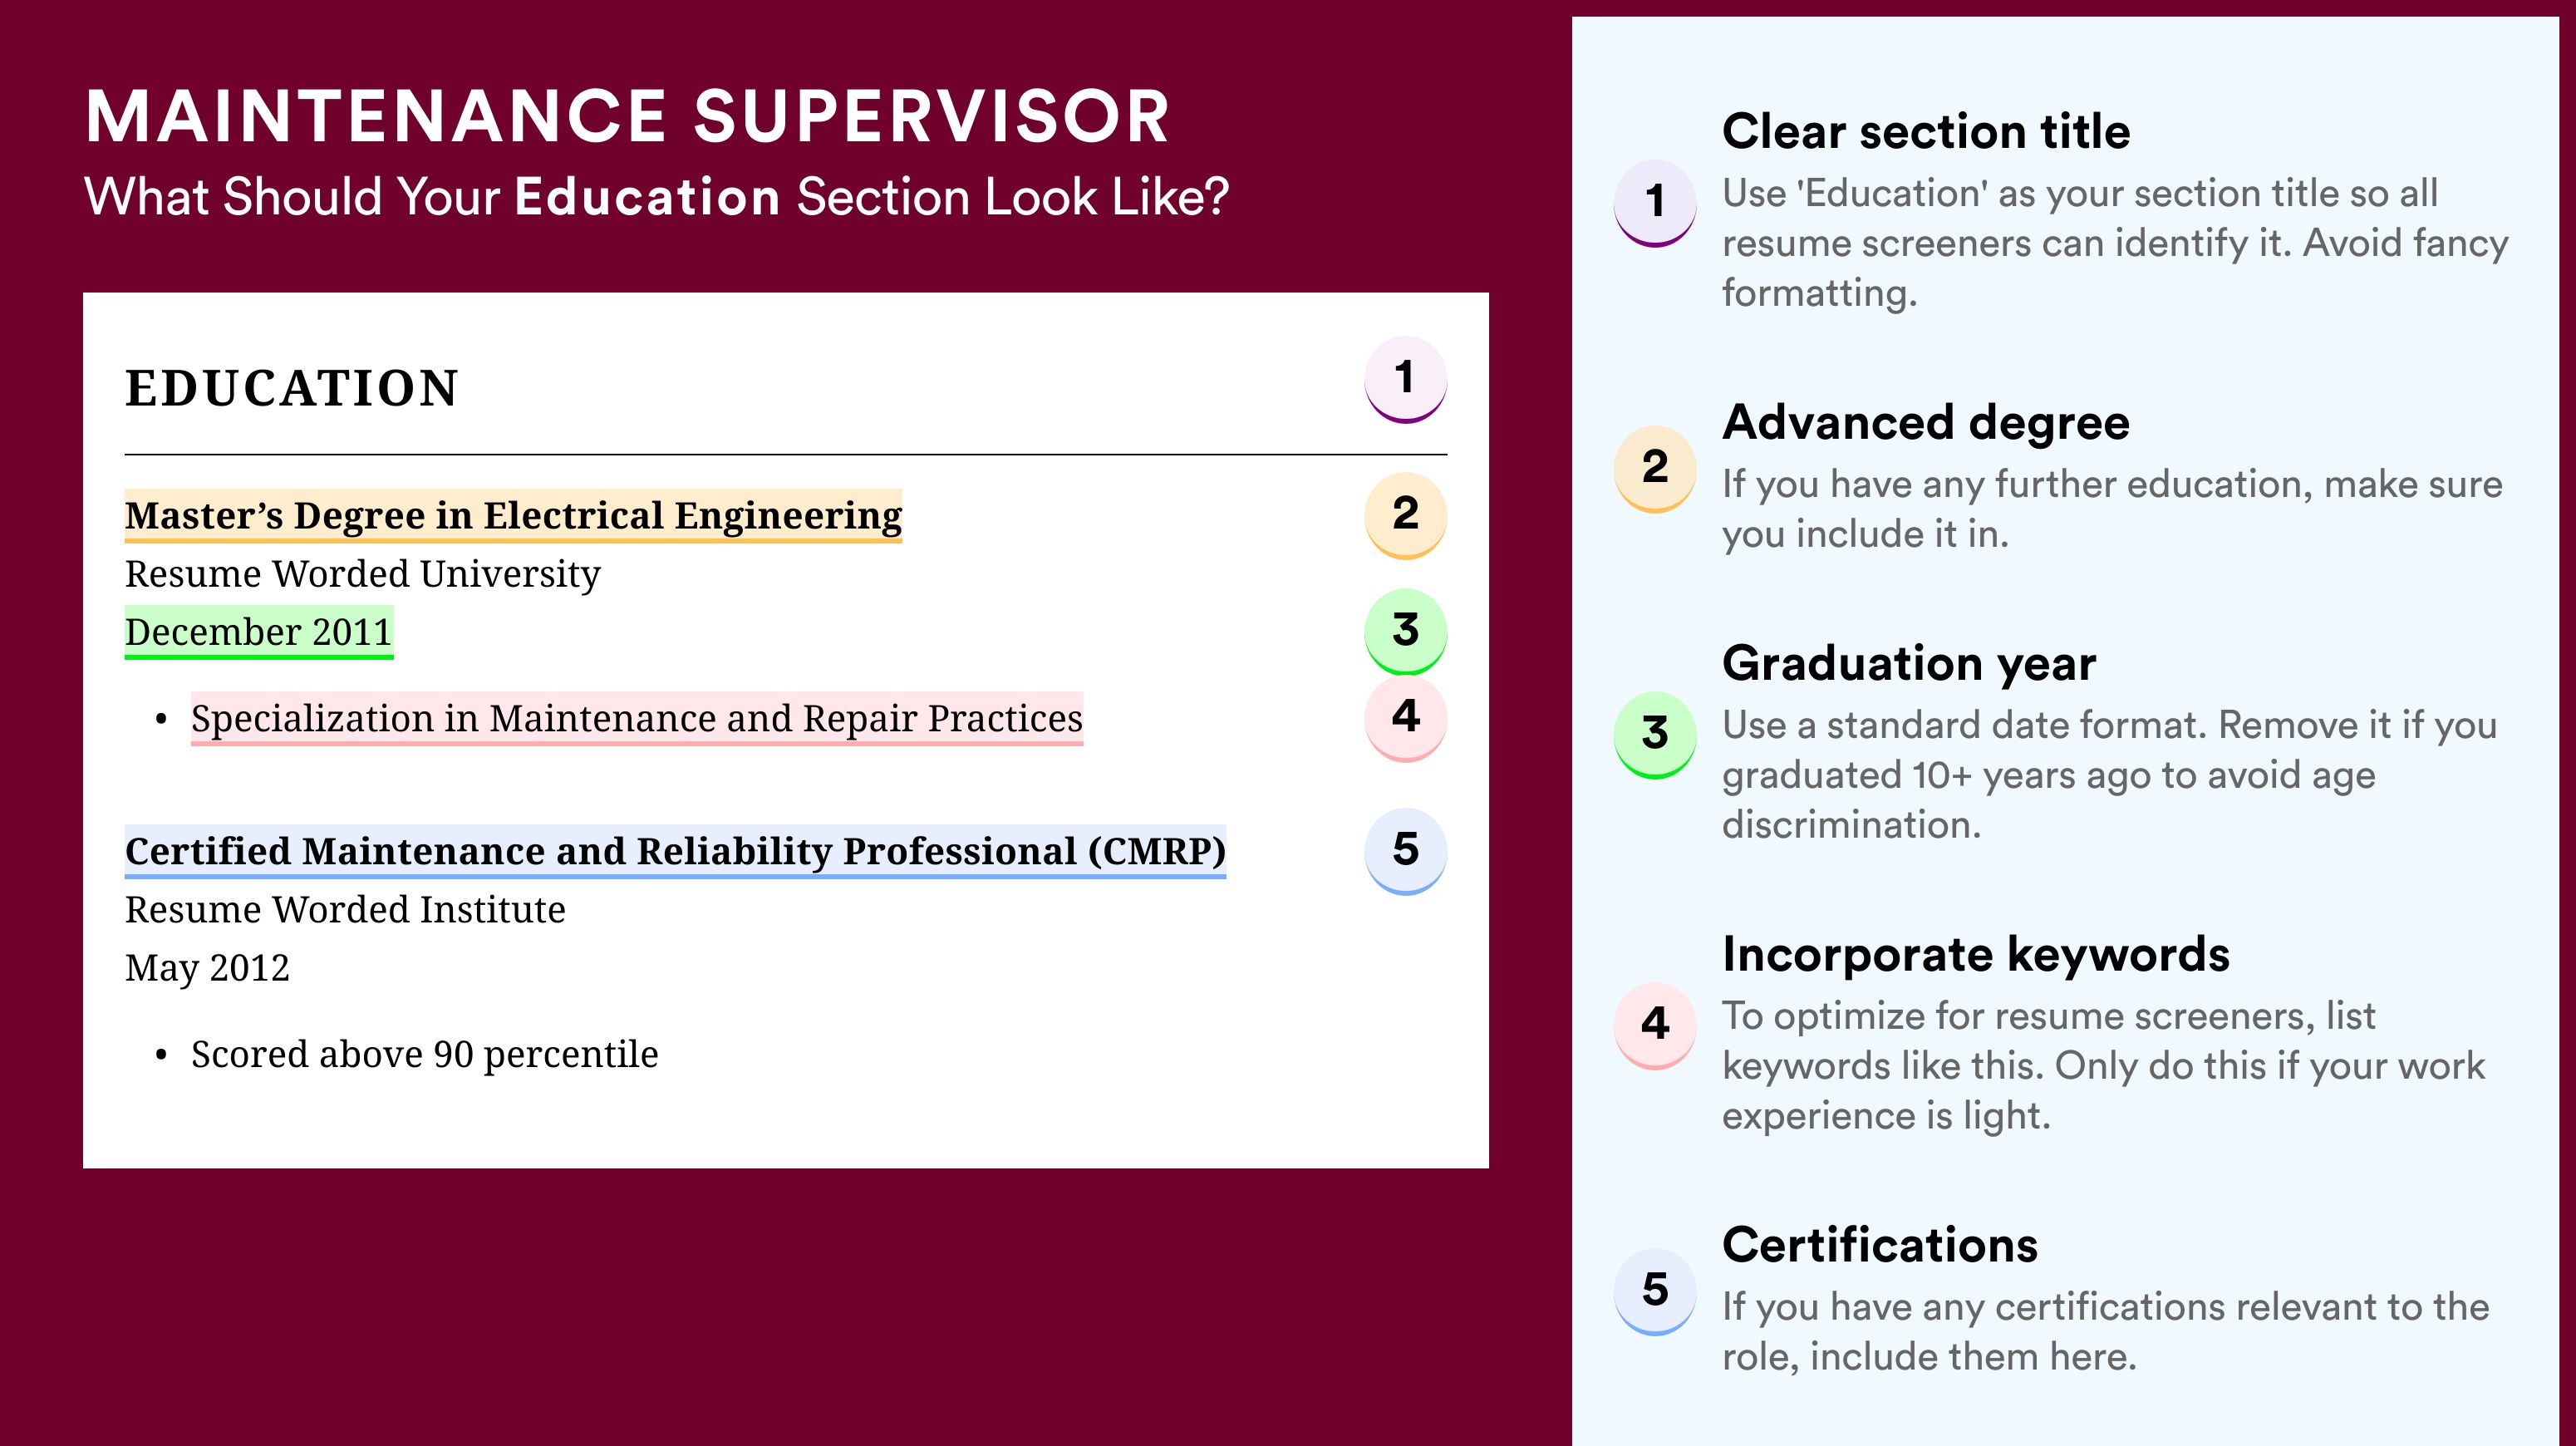The height and width of the screenshot is (1446, 2576).
Task: Click the MAINTENANCE SUPERVISOR title
Action: pyautogui.click(x=627, y=116)
